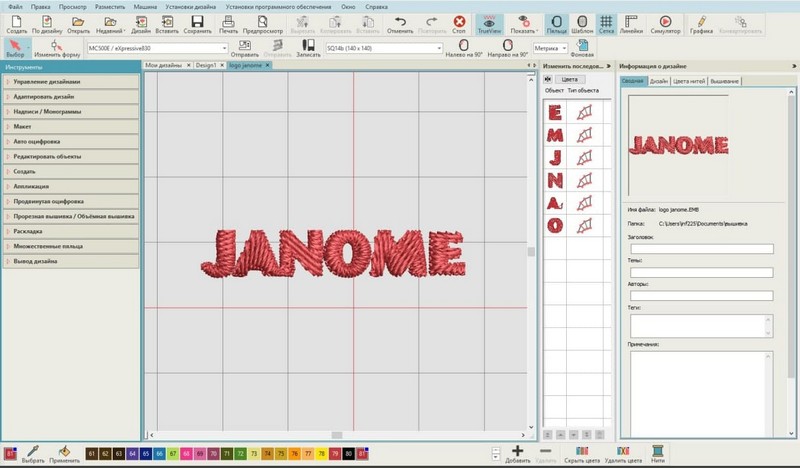The height and width of the screenshot is (468, 800).
Task: Click the Авторы input field
Action: click(702, 295)
